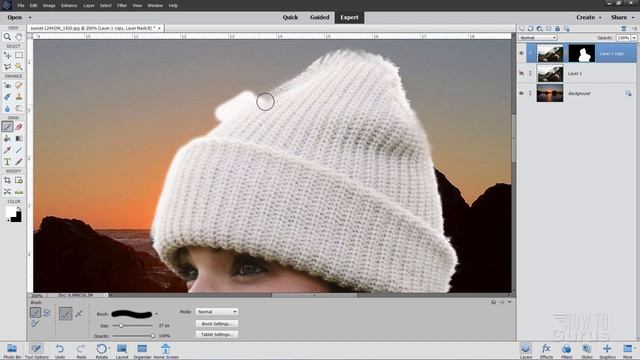Select the Crop tool

[x=7, y=180]
